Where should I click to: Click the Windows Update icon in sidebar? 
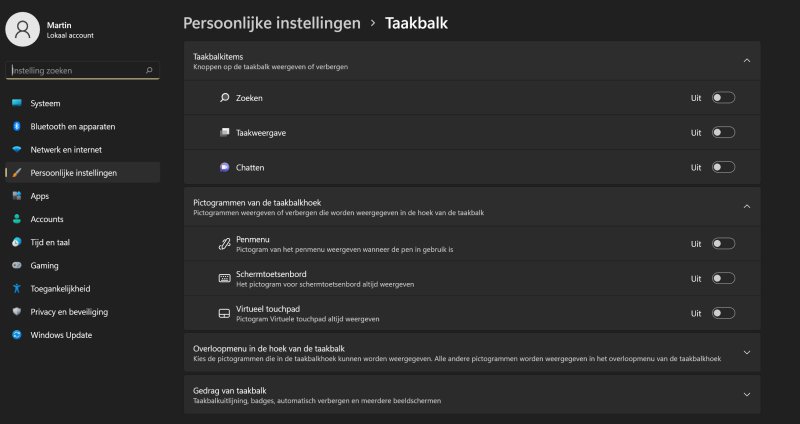pos(17,335)
